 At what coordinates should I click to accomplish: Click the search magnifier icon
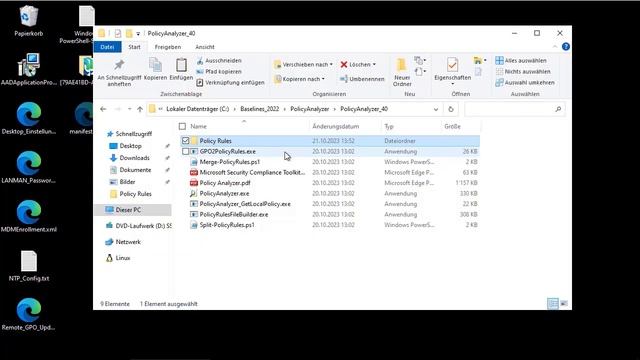[x=558, y=109]
